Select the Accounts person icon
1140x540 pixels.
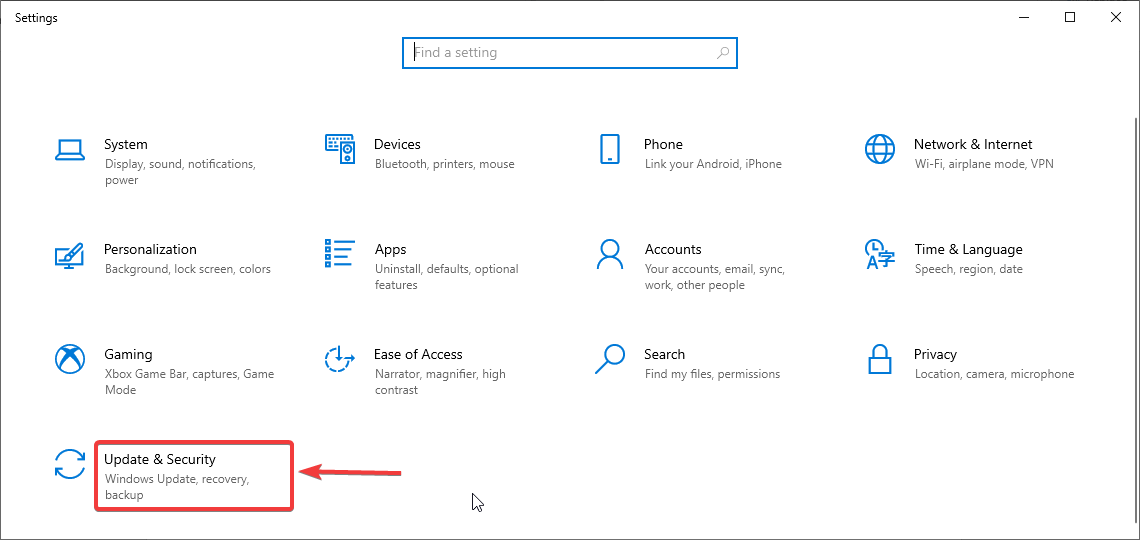tap(609, 254)
